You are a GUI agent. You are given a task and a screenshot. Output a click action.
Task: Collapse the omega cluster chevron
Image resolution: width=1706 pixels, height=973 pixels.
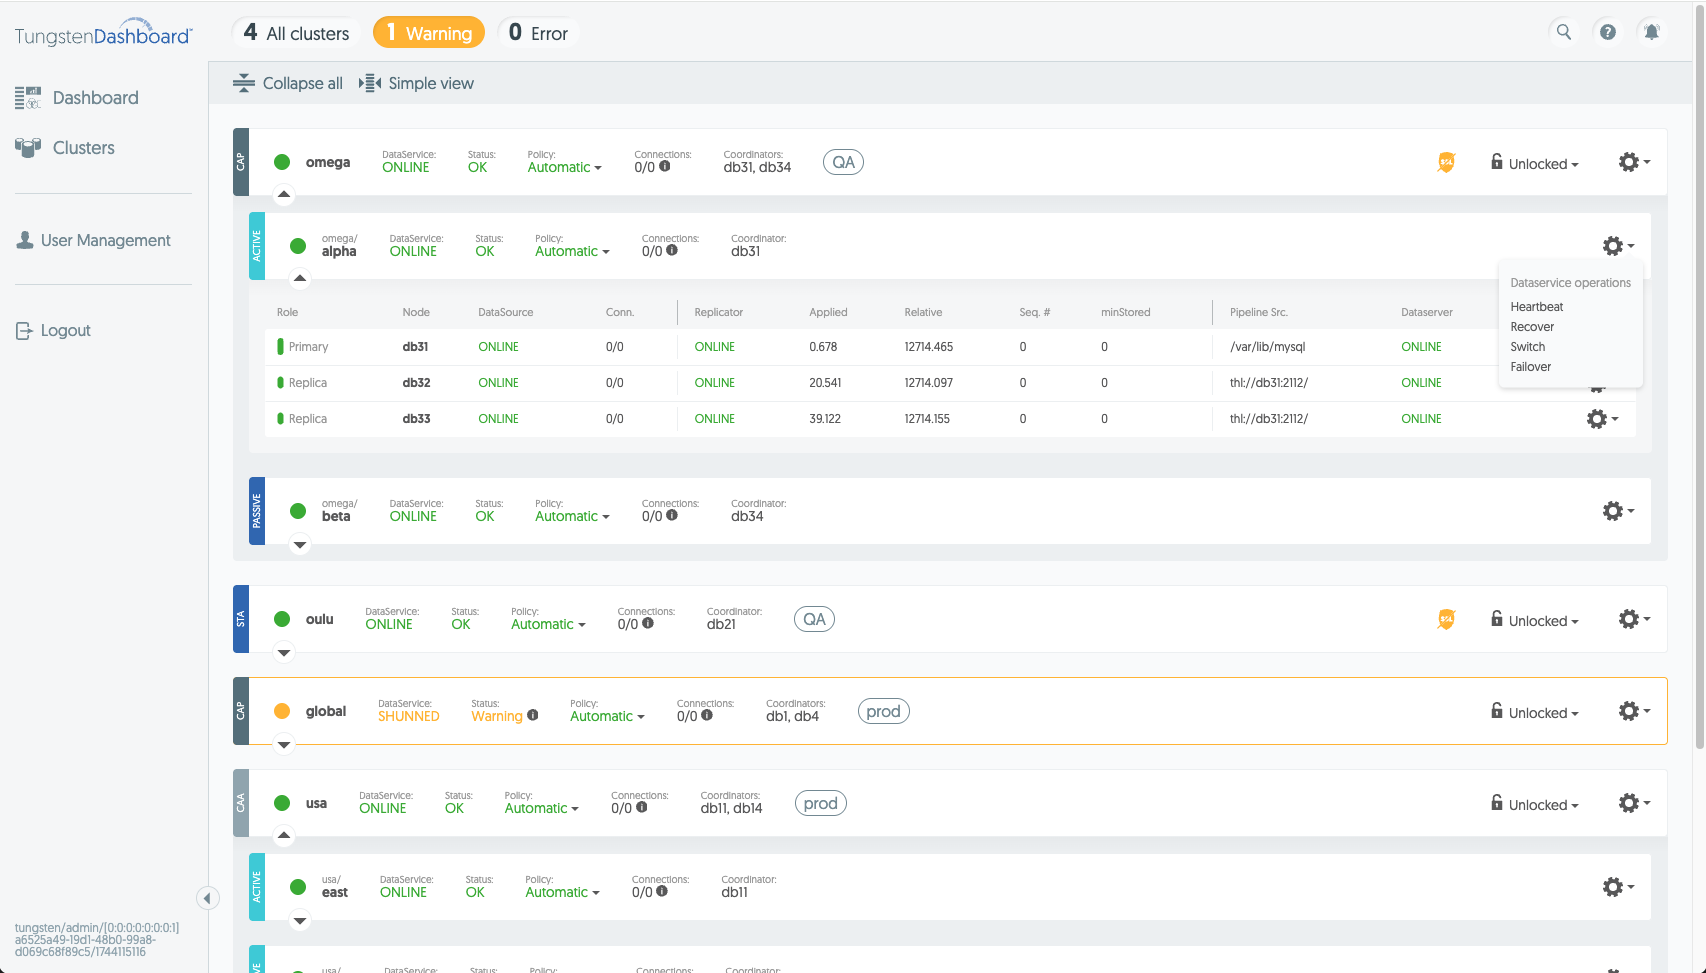click(284, 195)
